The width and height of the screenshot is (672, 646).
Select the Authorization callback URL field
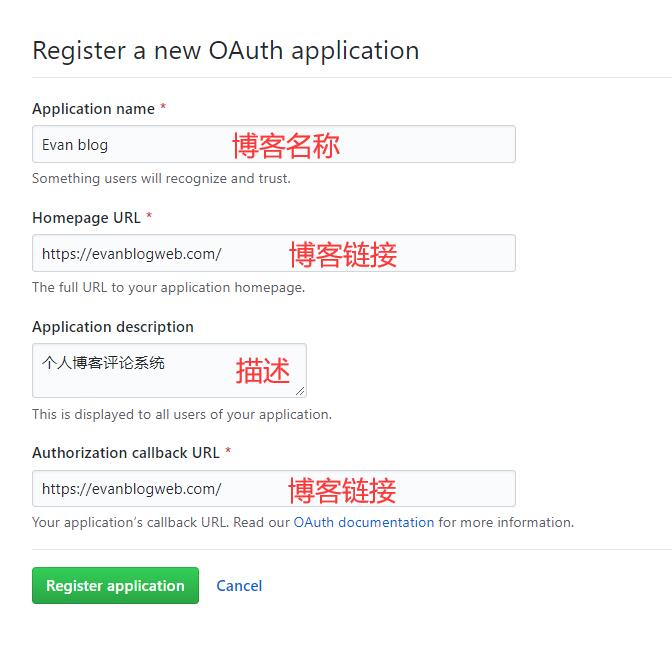pyautogui.click(x=273, y=488)
